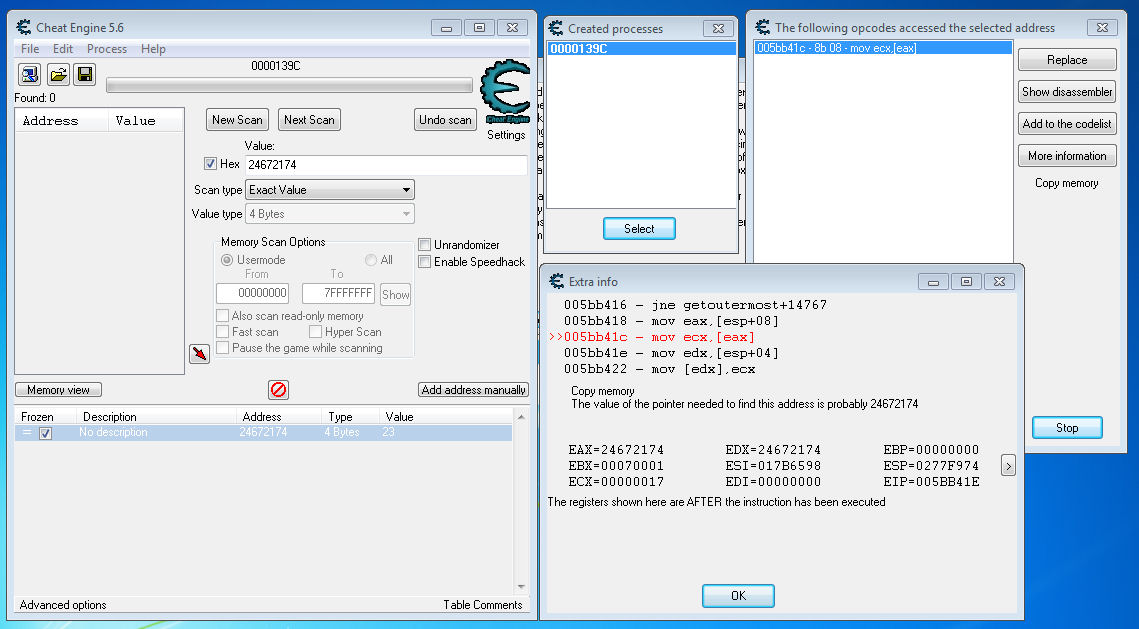Click the scan progress bar
Viewport: 1139px width, 629px height.
pyautogui.click(x=289, y=86)
